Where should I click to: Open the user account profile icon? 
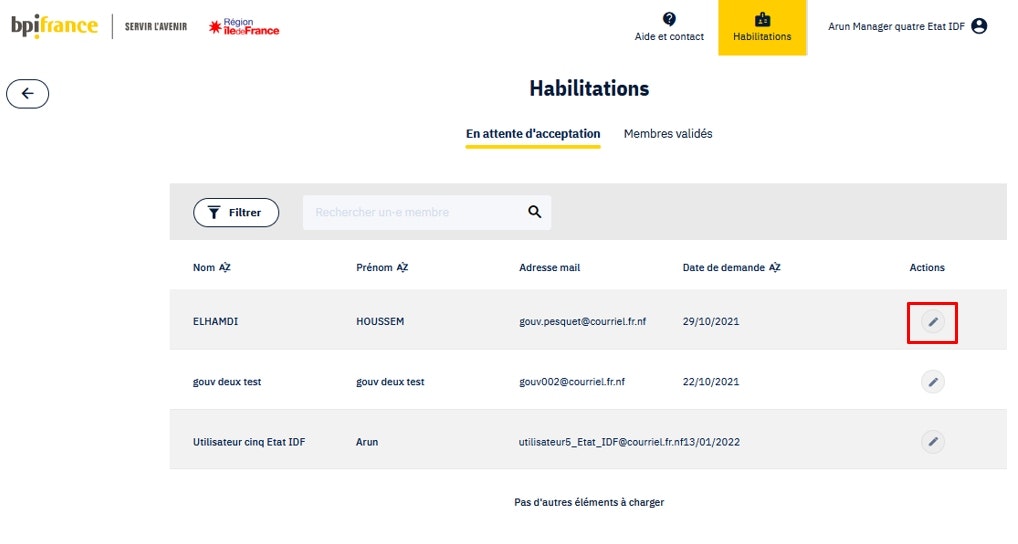[979, 26]
